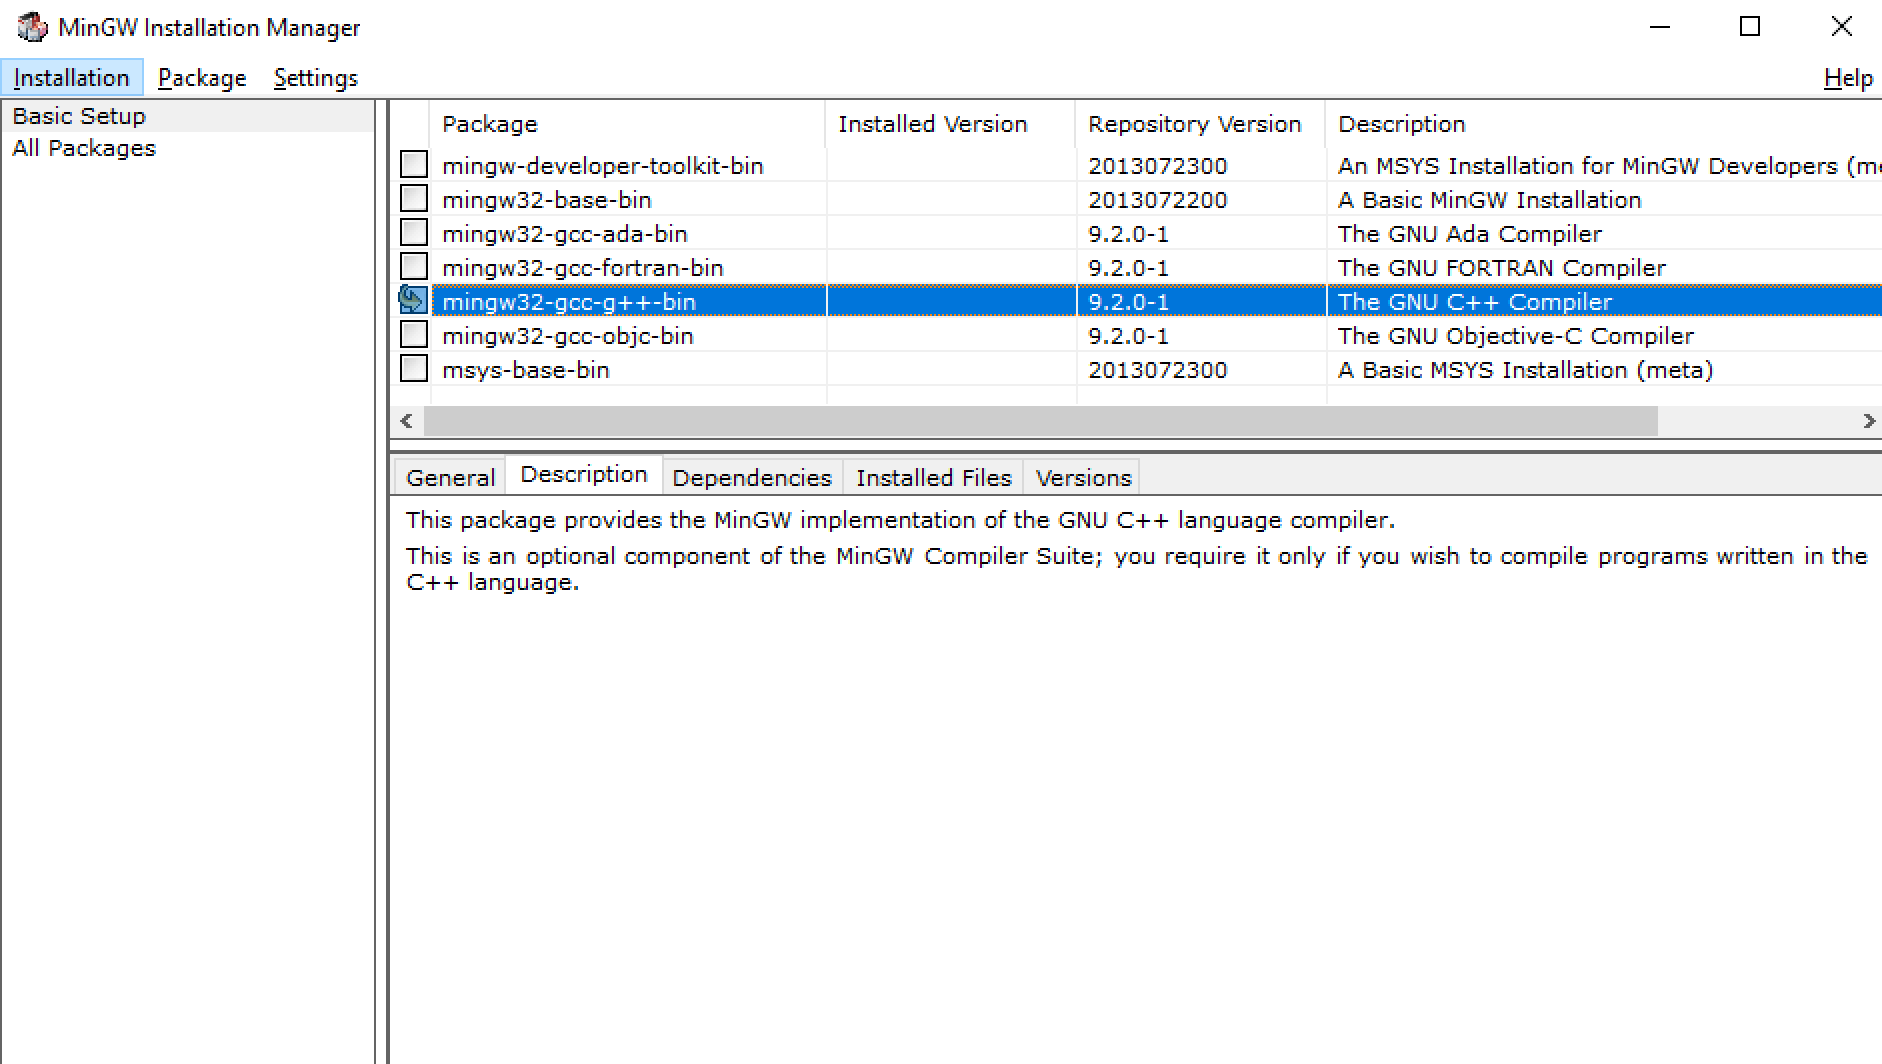Select the Description tab
Screen dimensions: 1882x1064
(x=584, y=475)
